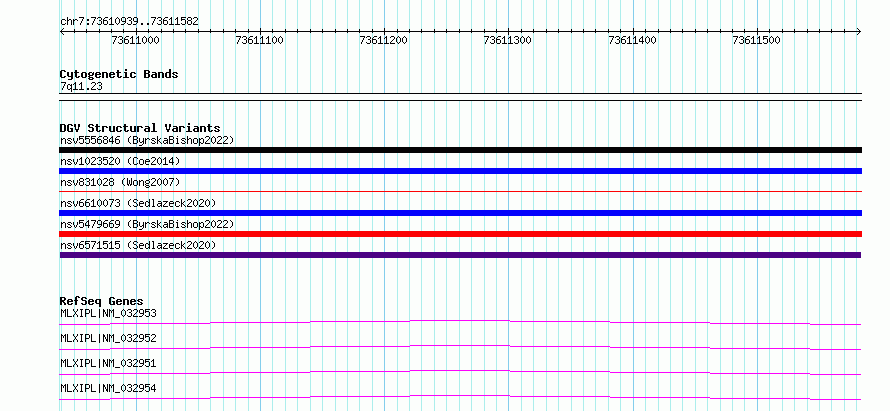Open variant nsv5556846 (ByrskaBishop2022) label

pyautogui.click(x=147, y=140)
